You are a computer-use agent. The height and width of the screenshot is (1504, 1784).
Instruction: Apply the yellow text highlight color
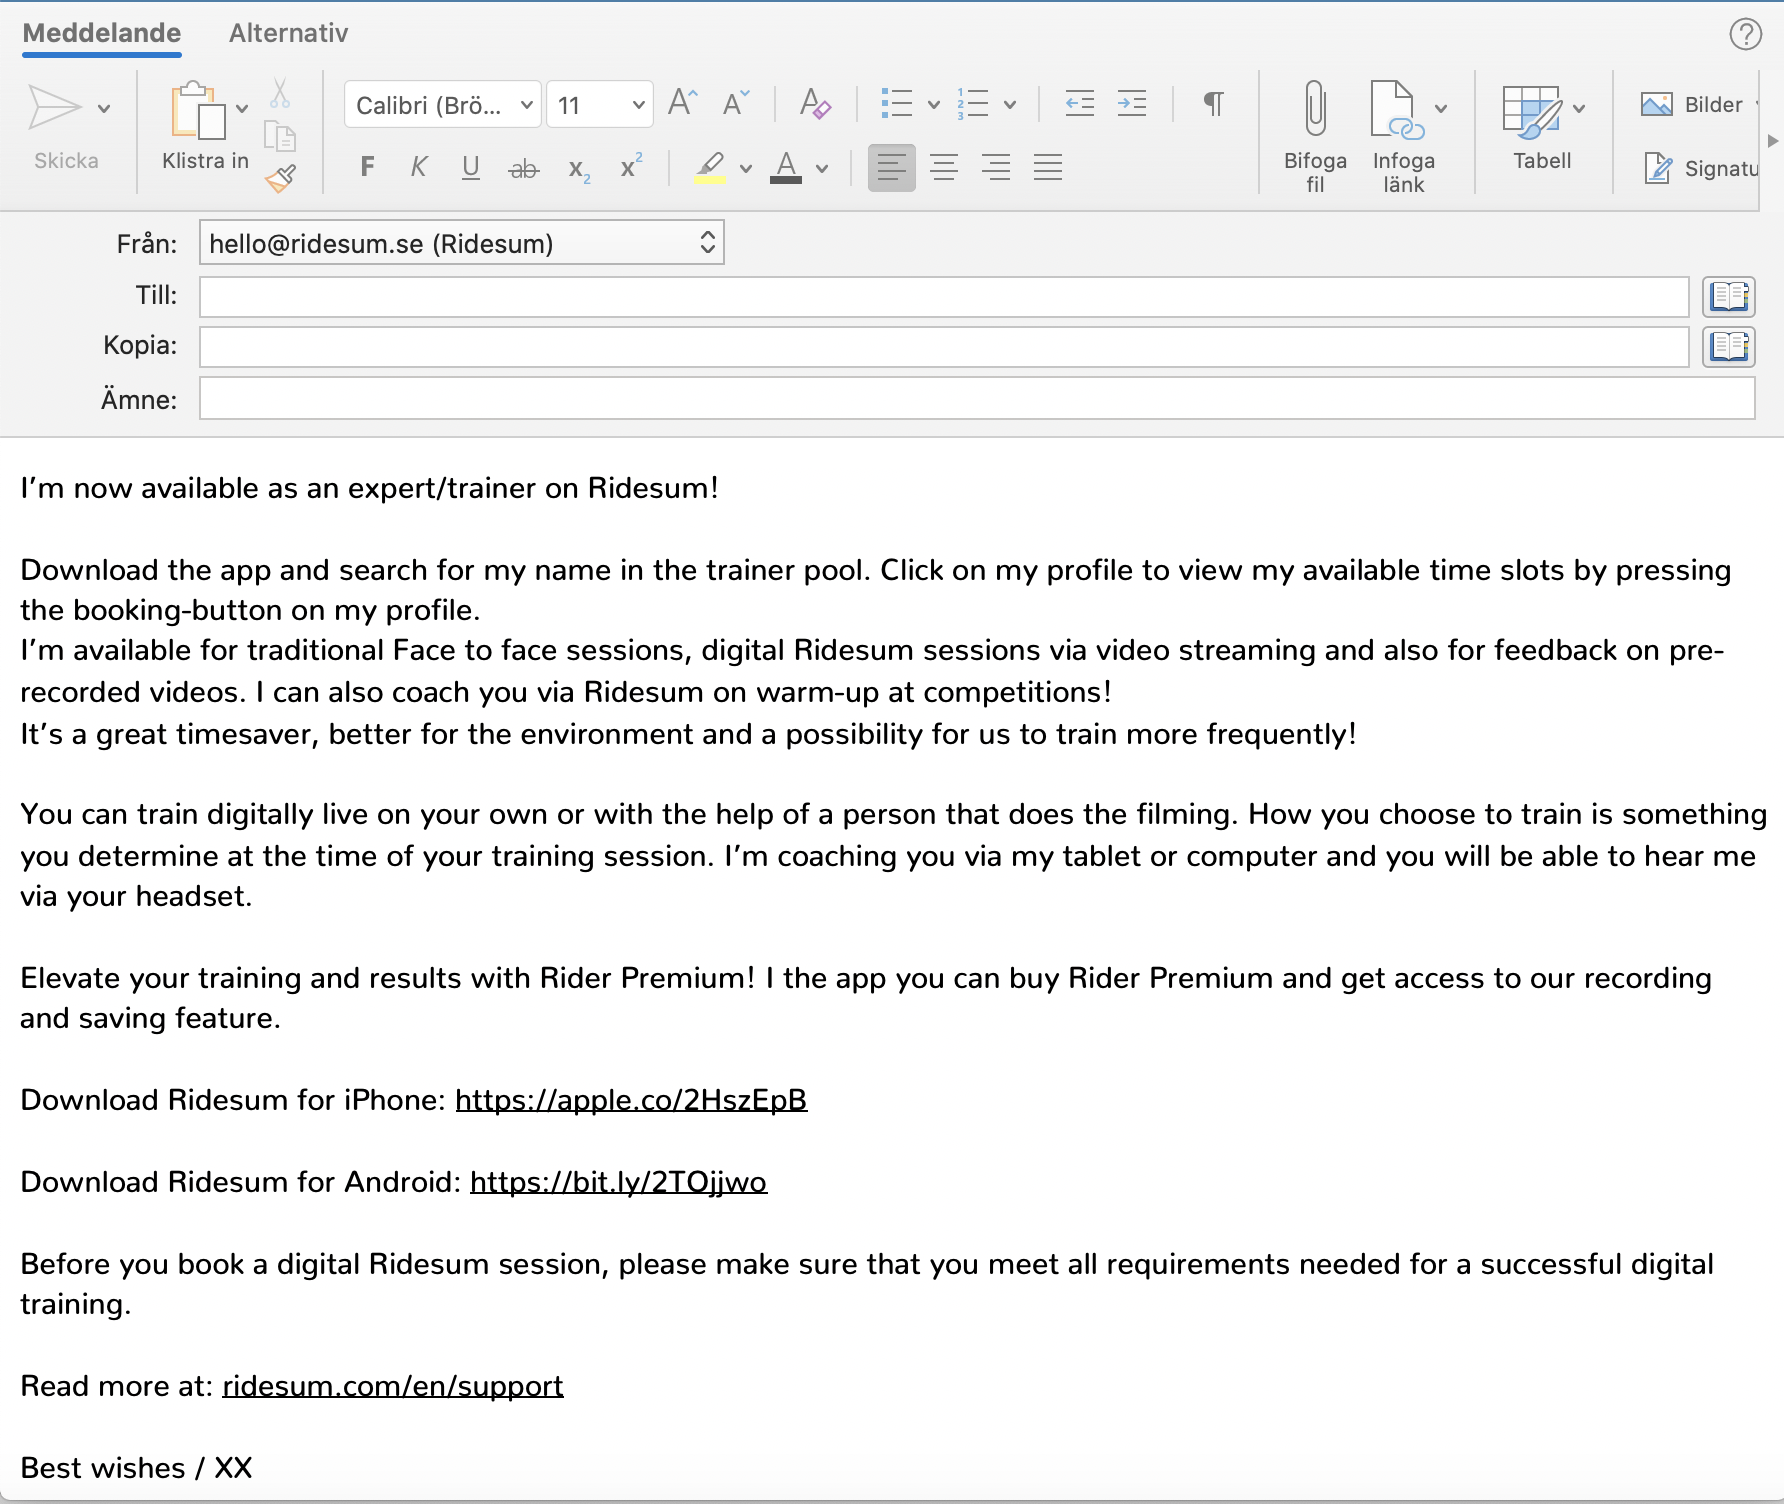pyautogui.click(x=710, y=167)
